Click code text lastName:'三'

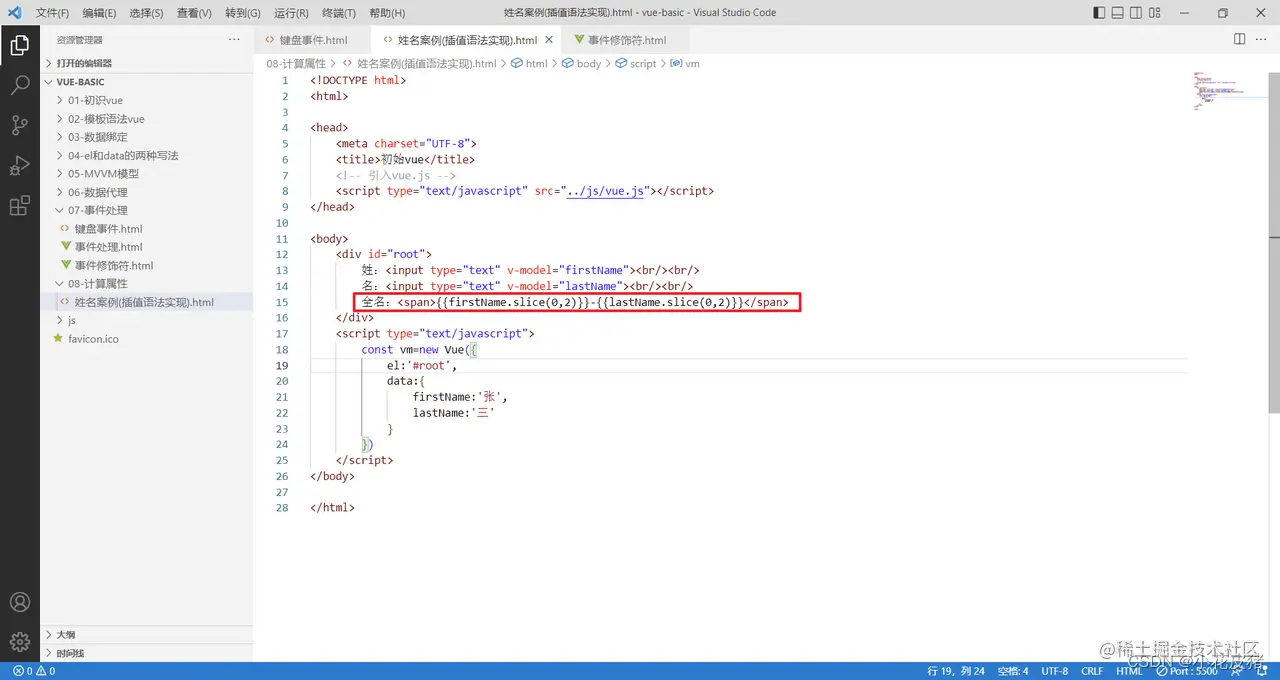click(453, 413)
